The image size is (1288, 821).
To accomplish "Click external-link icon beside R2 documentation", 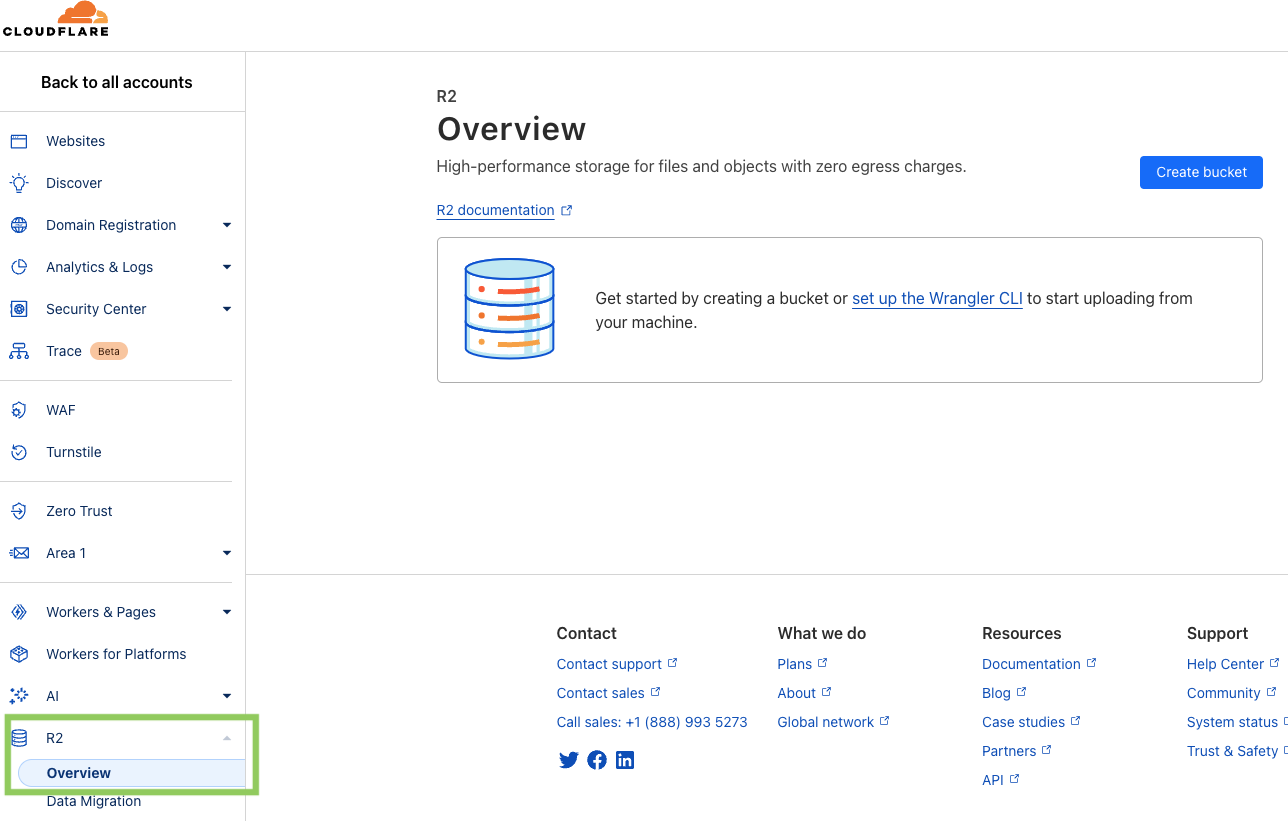I will click(x=566, y=210).
